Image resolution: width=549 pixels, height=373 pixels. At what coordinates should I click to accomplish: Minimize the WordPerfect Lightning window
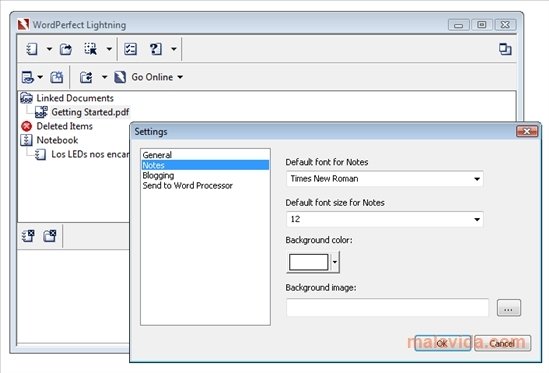(459, 25)
